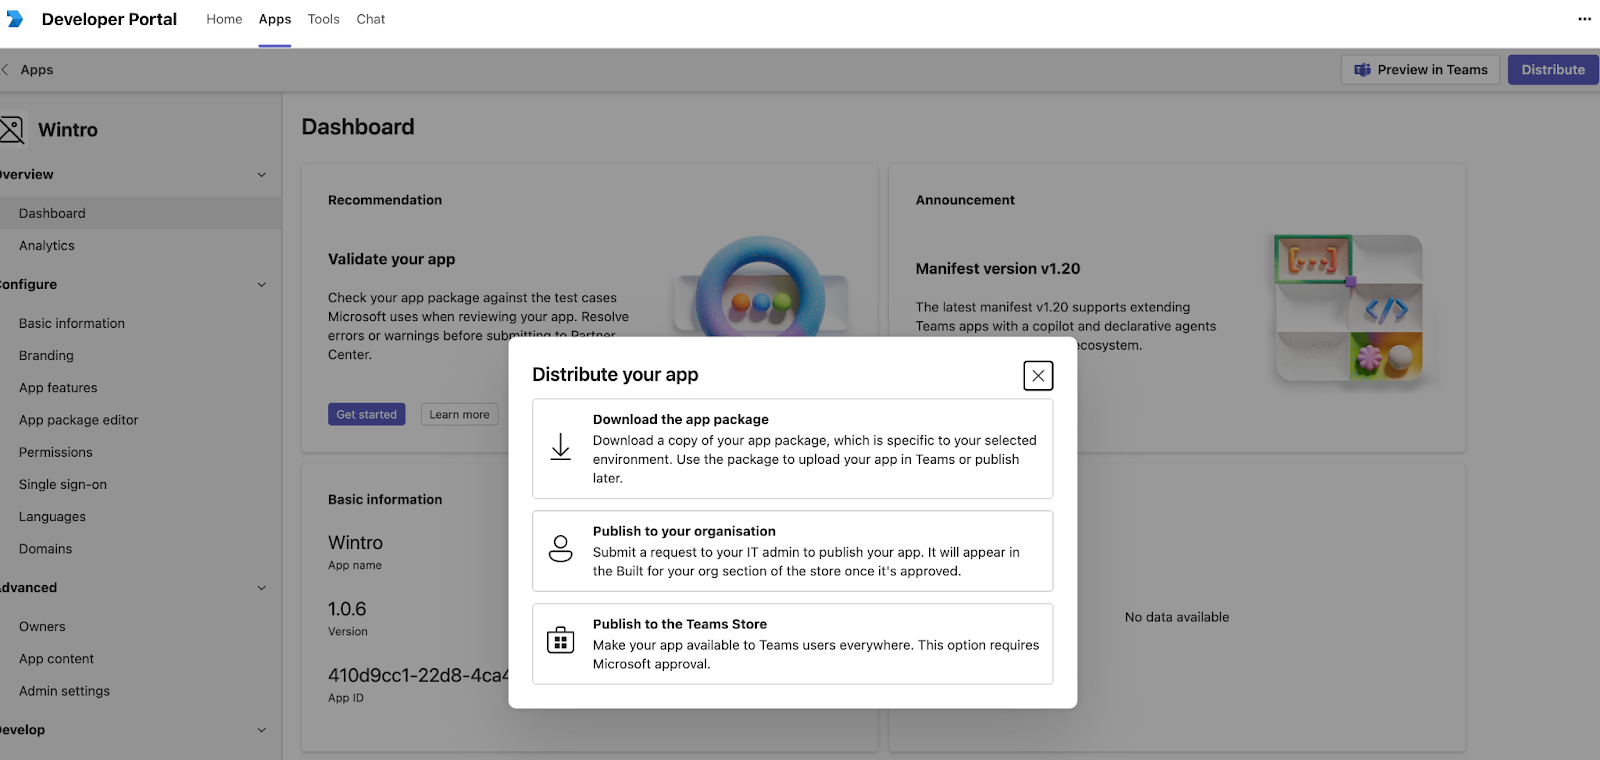Click the Wintro app name value
This screenshot has height=760, width=1600.
(355, 543)
